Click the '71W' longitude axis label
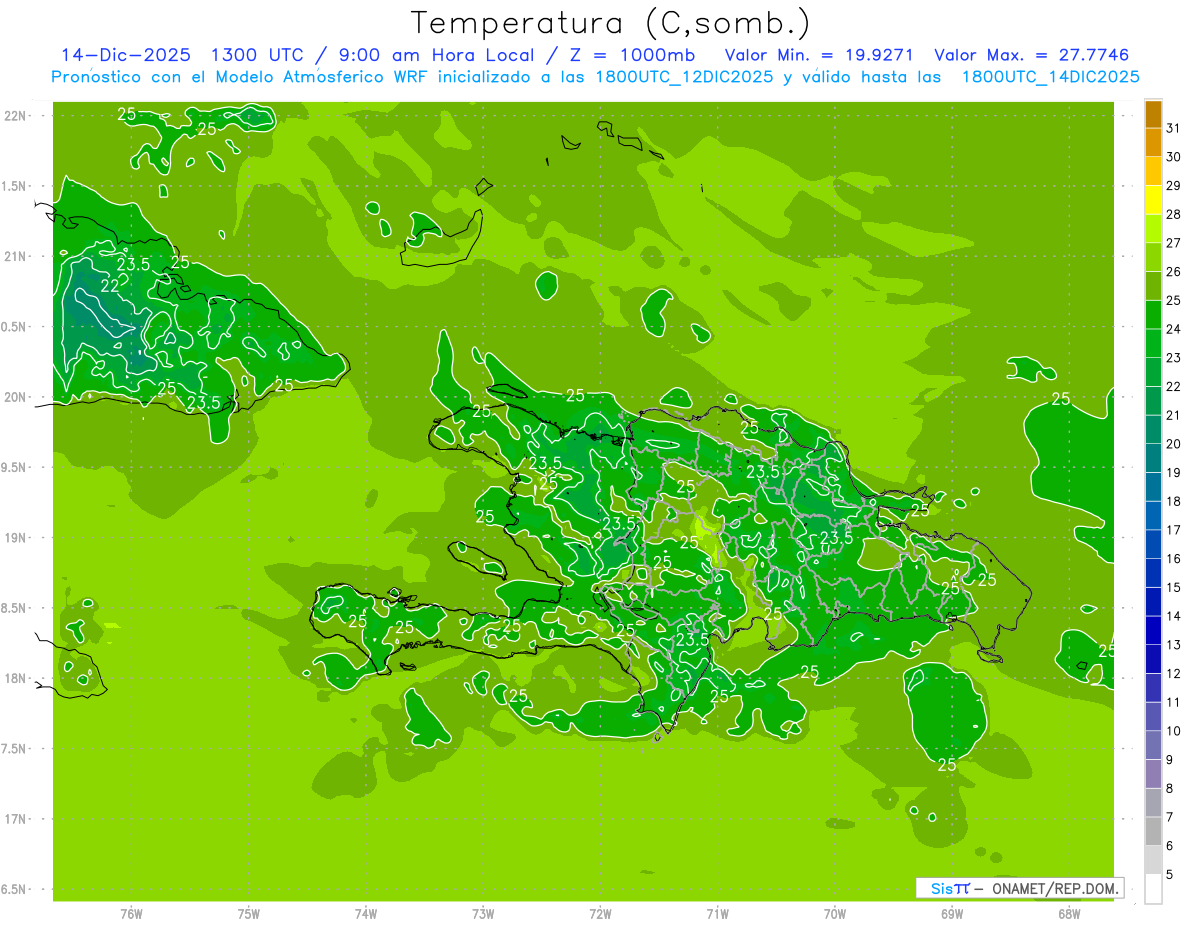The height and width of the screenshot is (927, 1200). pyautogui.click(x=717, y=913)
